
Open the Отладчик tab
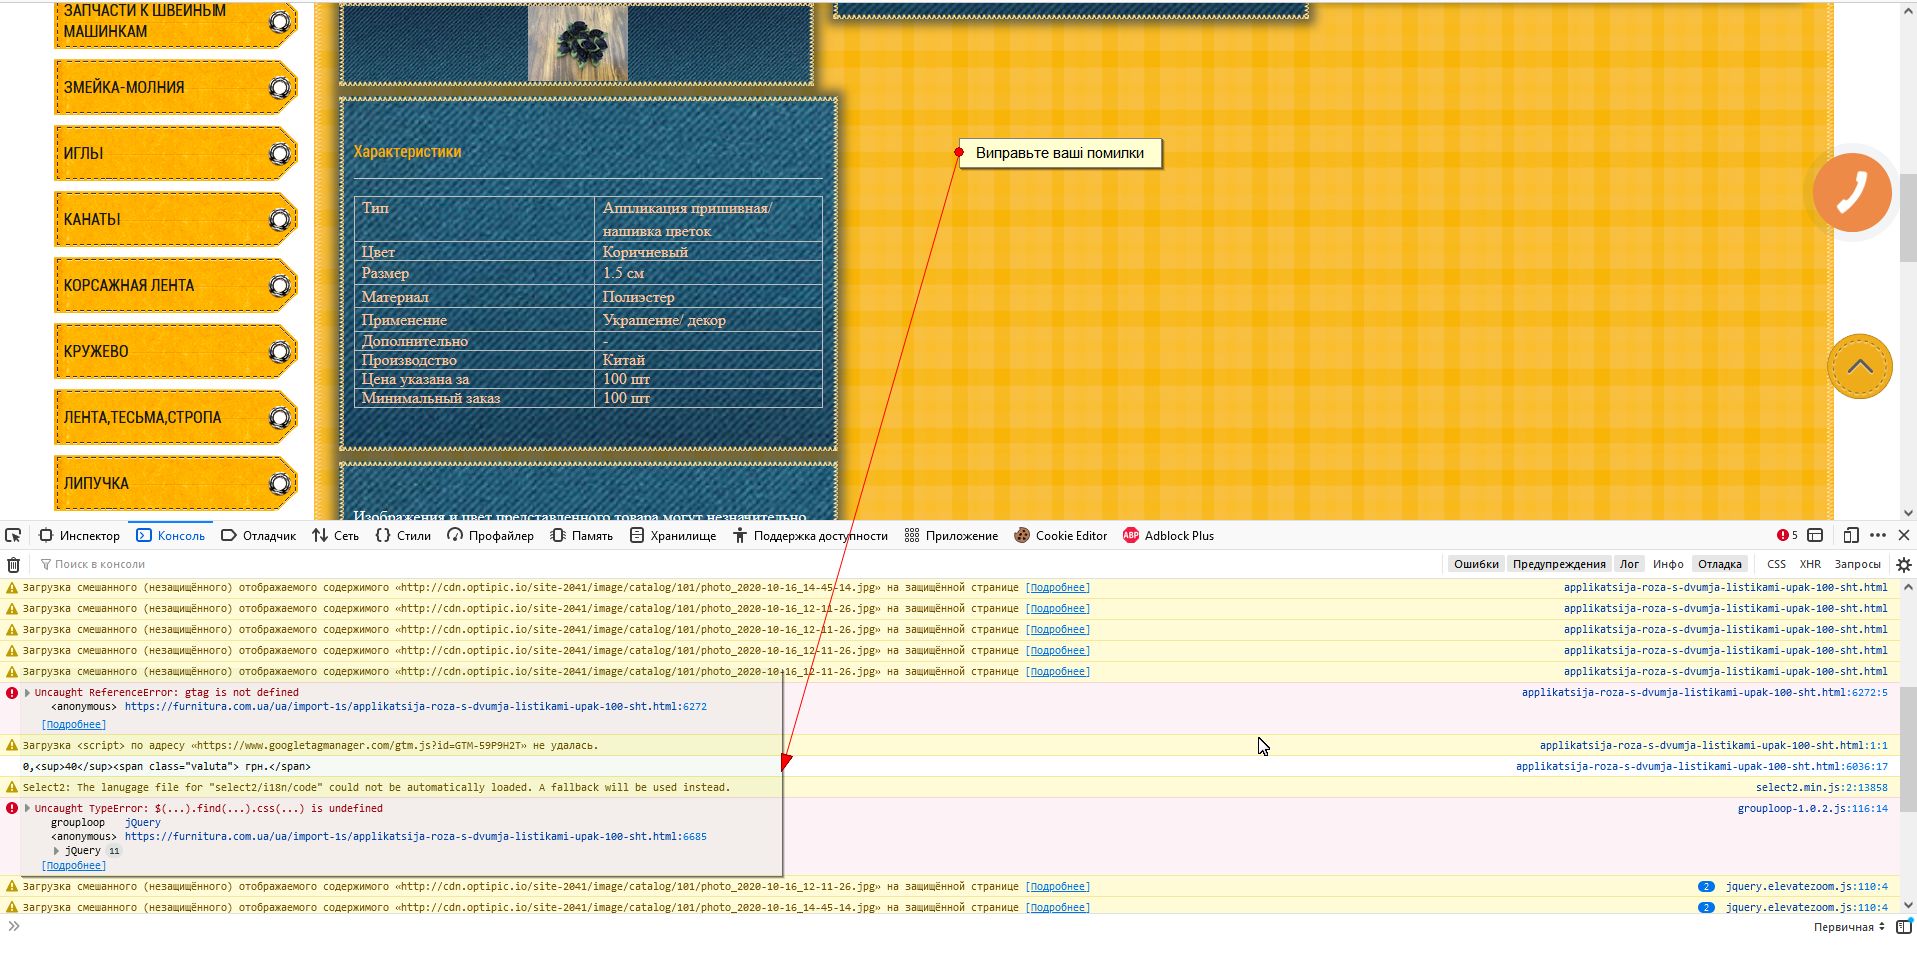pos(258,535)
